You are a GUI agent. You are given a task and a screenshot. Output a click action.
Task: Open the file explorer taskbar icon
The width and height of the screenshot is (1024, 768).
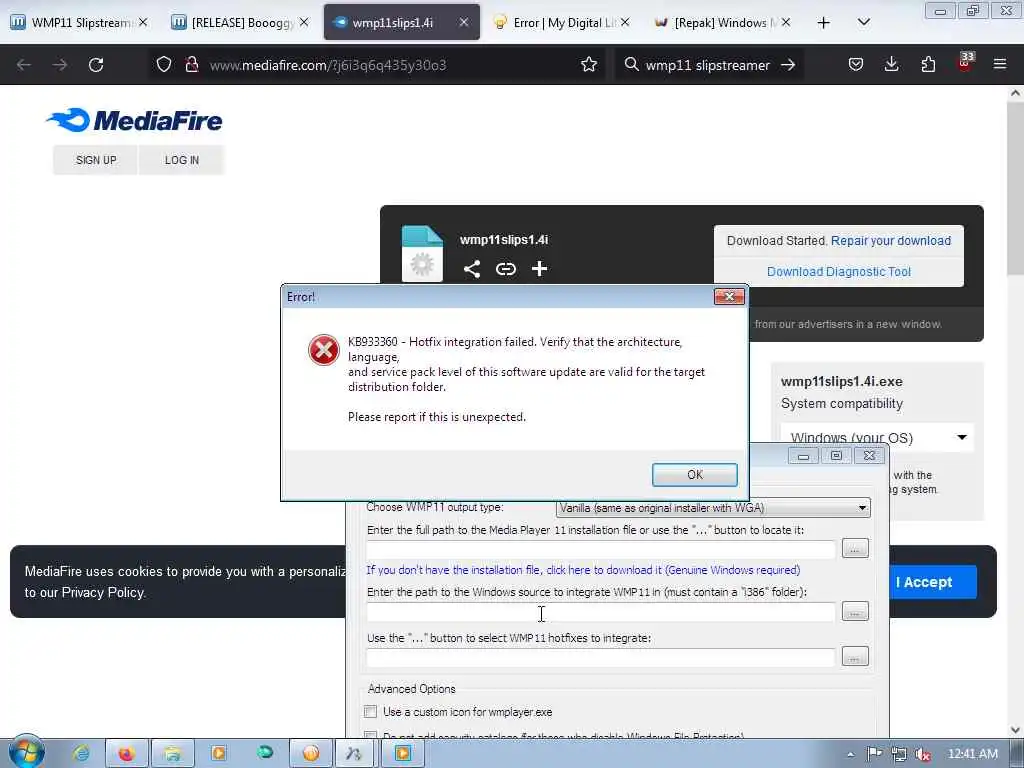coord(172,753)
